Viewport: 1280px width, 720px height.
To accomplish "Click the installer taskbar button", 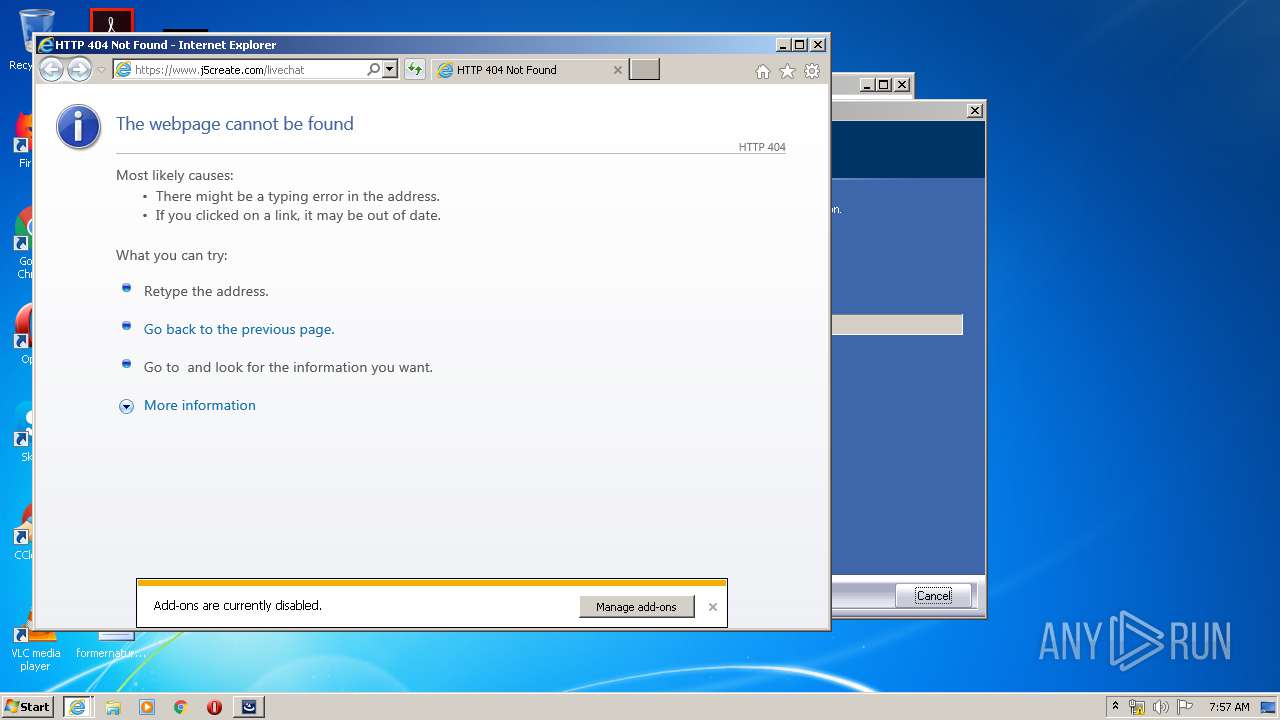I will point(249,706).
